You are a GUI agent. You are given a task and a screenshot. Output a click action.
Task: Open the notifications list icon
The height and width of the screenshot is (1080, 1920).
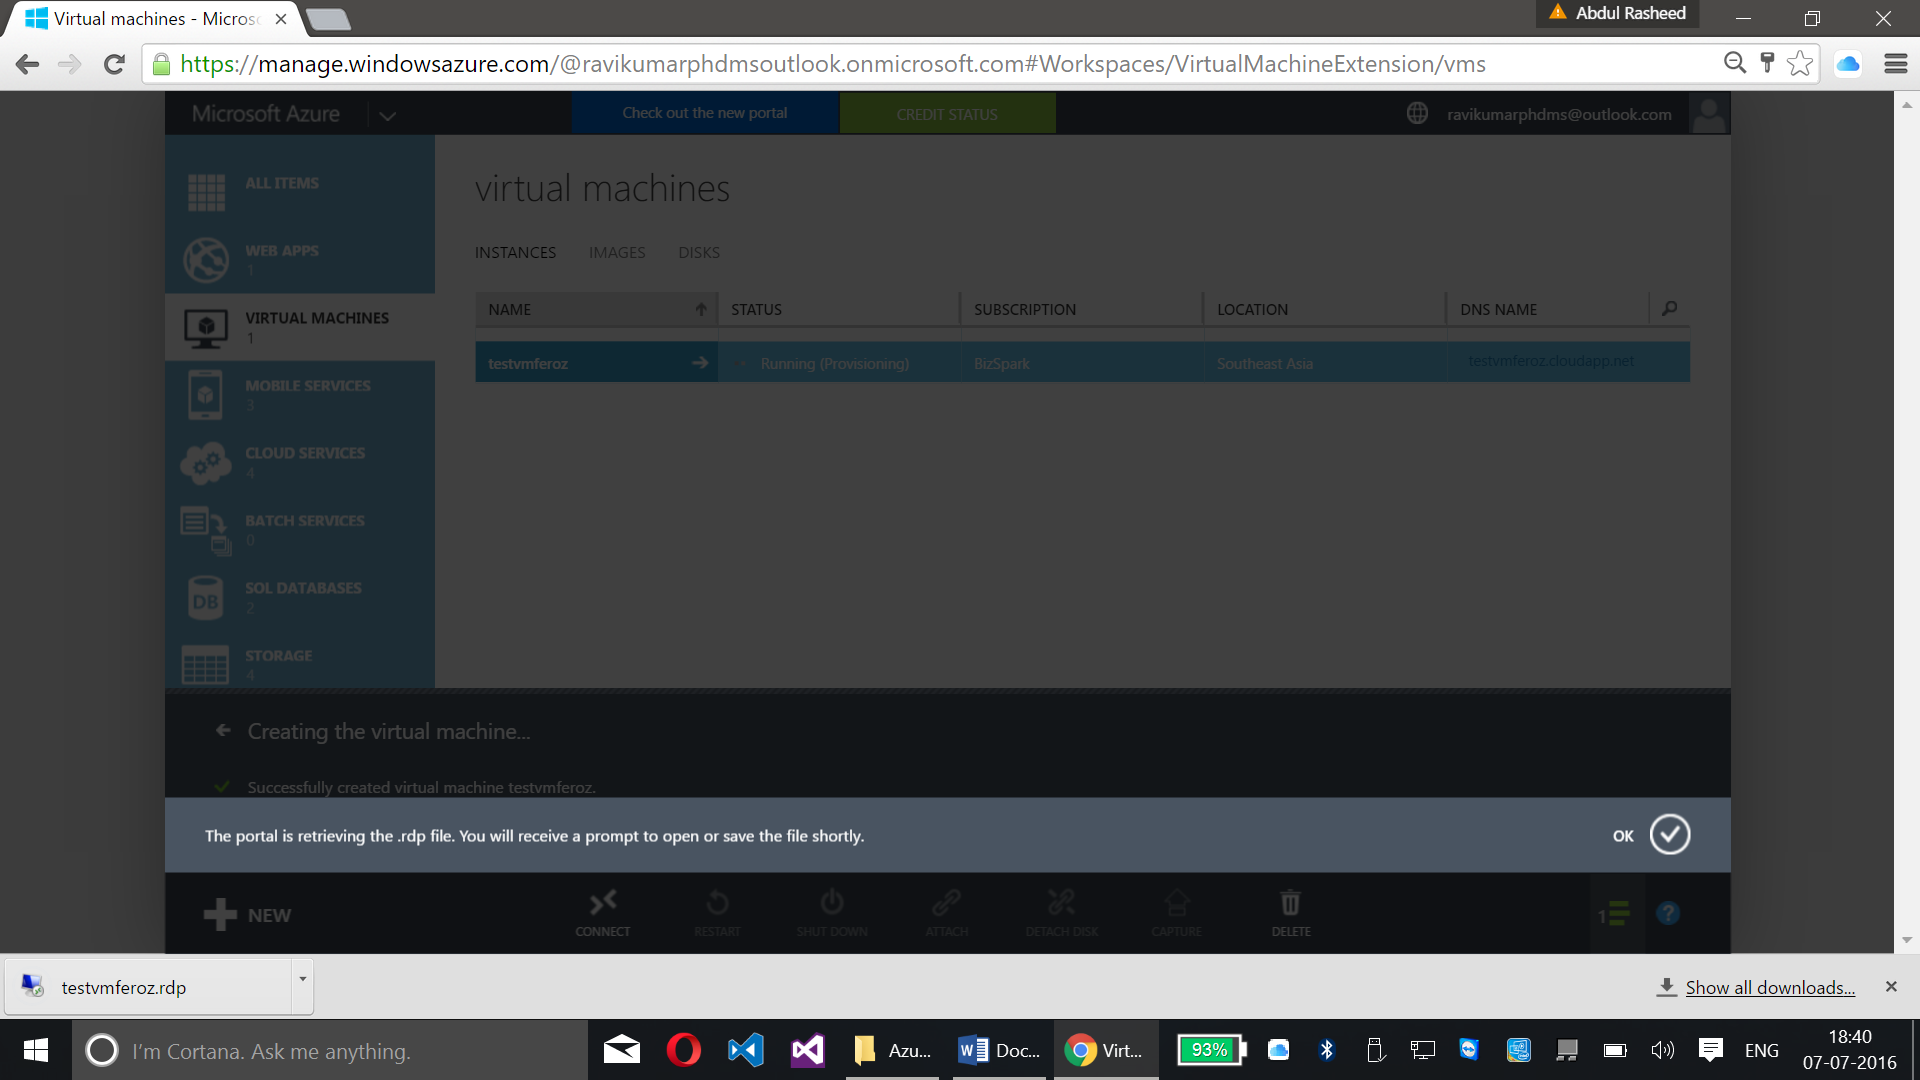pos(1614,914)
